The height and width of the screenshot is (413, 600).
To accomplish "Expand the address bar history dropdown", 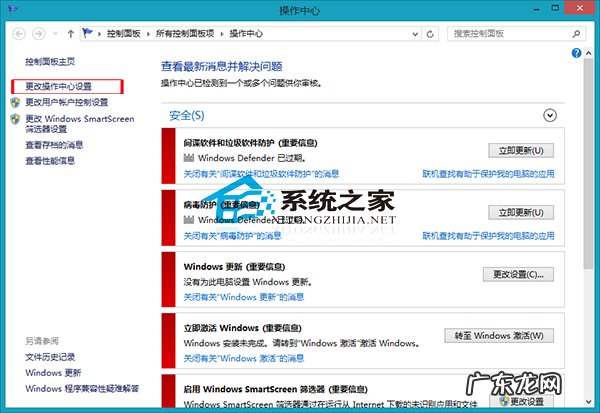I will point(415,34).
